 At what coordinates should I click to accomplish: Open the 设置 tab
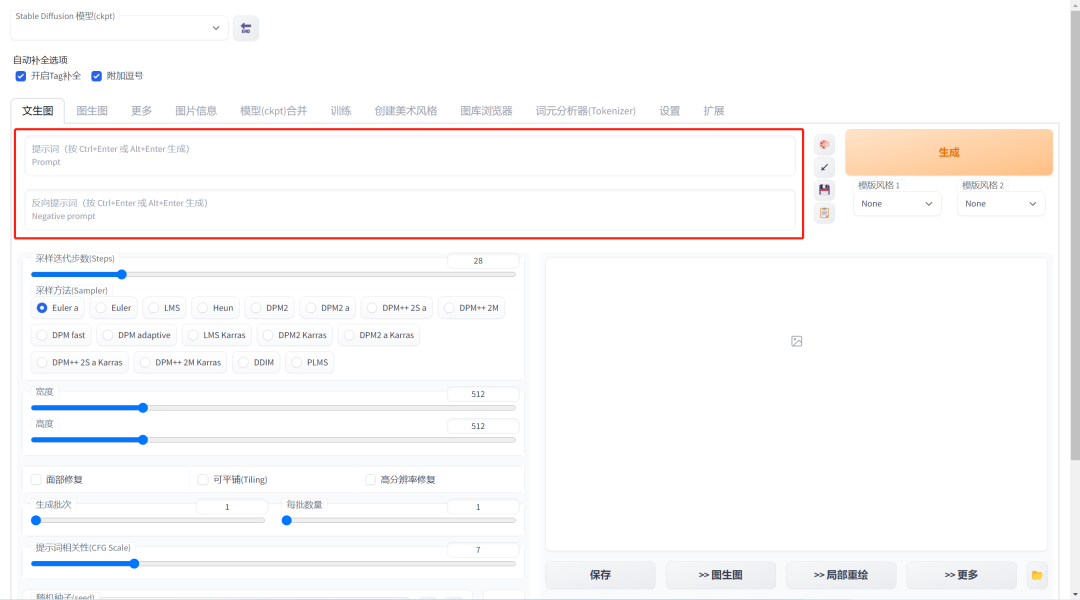(669, 111)
